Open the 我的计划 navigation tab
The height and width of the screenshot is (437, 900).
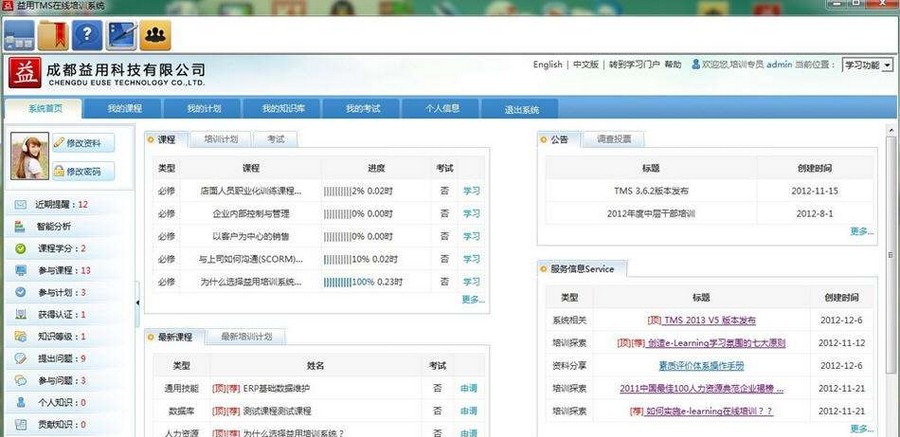pyautogui.click(x=203, y=109)
